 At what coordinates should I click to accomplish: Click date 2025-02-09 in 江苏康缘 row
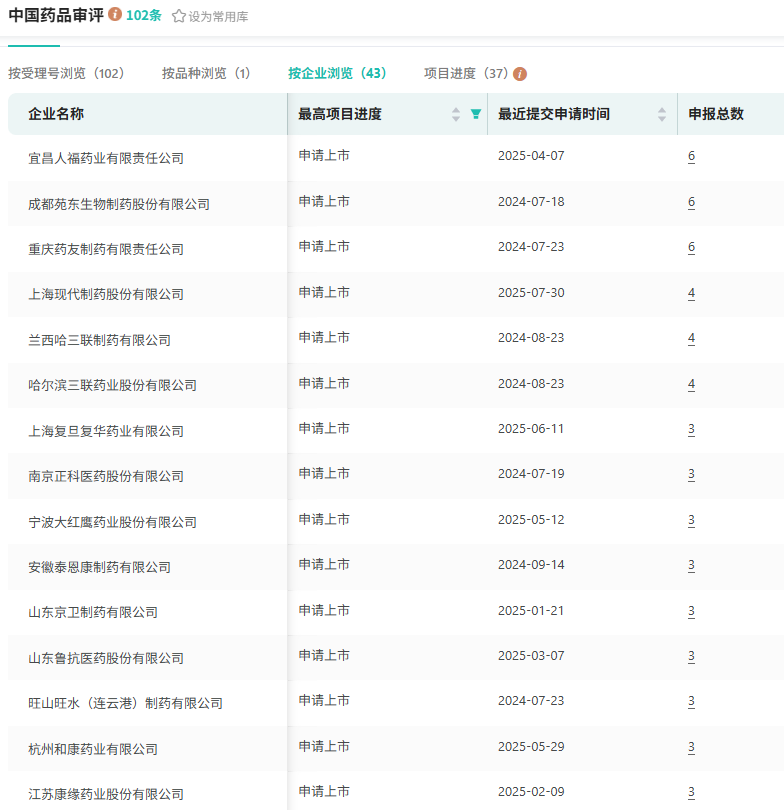click(x=531, y=791)
